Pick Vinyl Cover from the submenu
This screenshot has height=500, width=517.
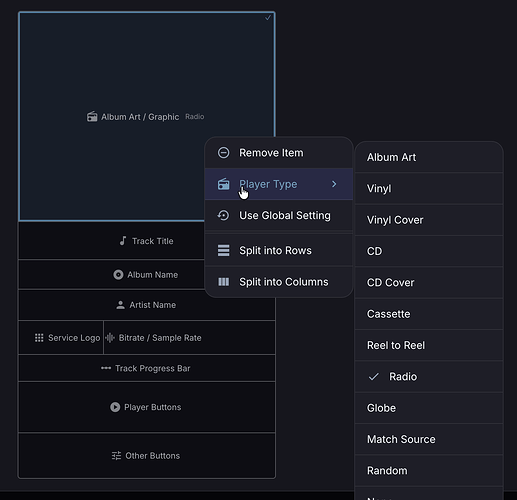click(429, 220)
